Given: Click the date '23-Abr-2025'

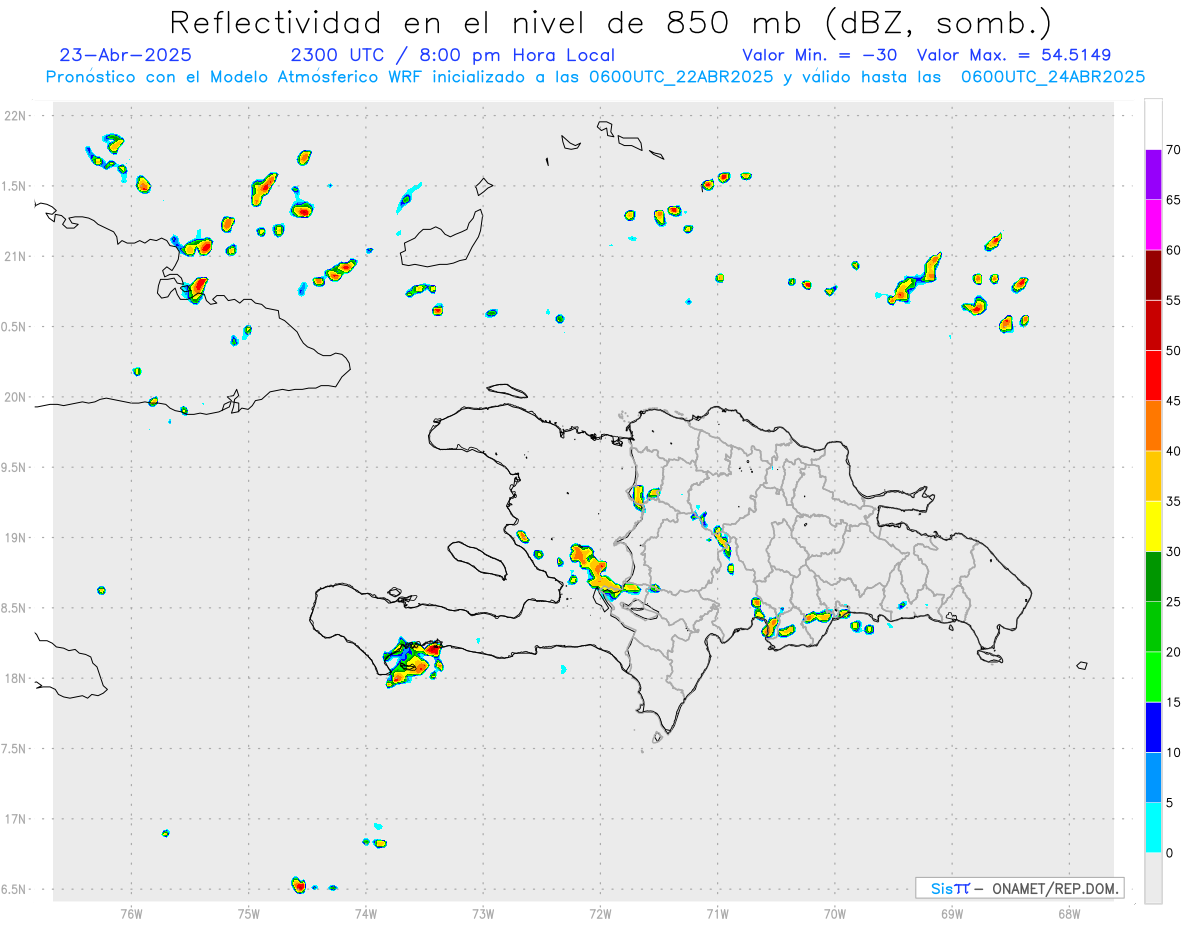Looking at the screenshot, I should [x=126, y=55].
